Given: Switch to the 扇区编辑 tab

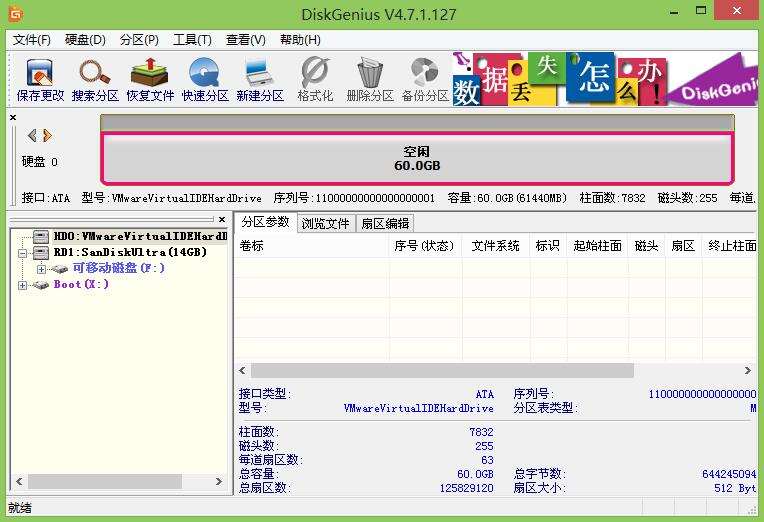Looking at the screenshot, I should coord(385,224).
